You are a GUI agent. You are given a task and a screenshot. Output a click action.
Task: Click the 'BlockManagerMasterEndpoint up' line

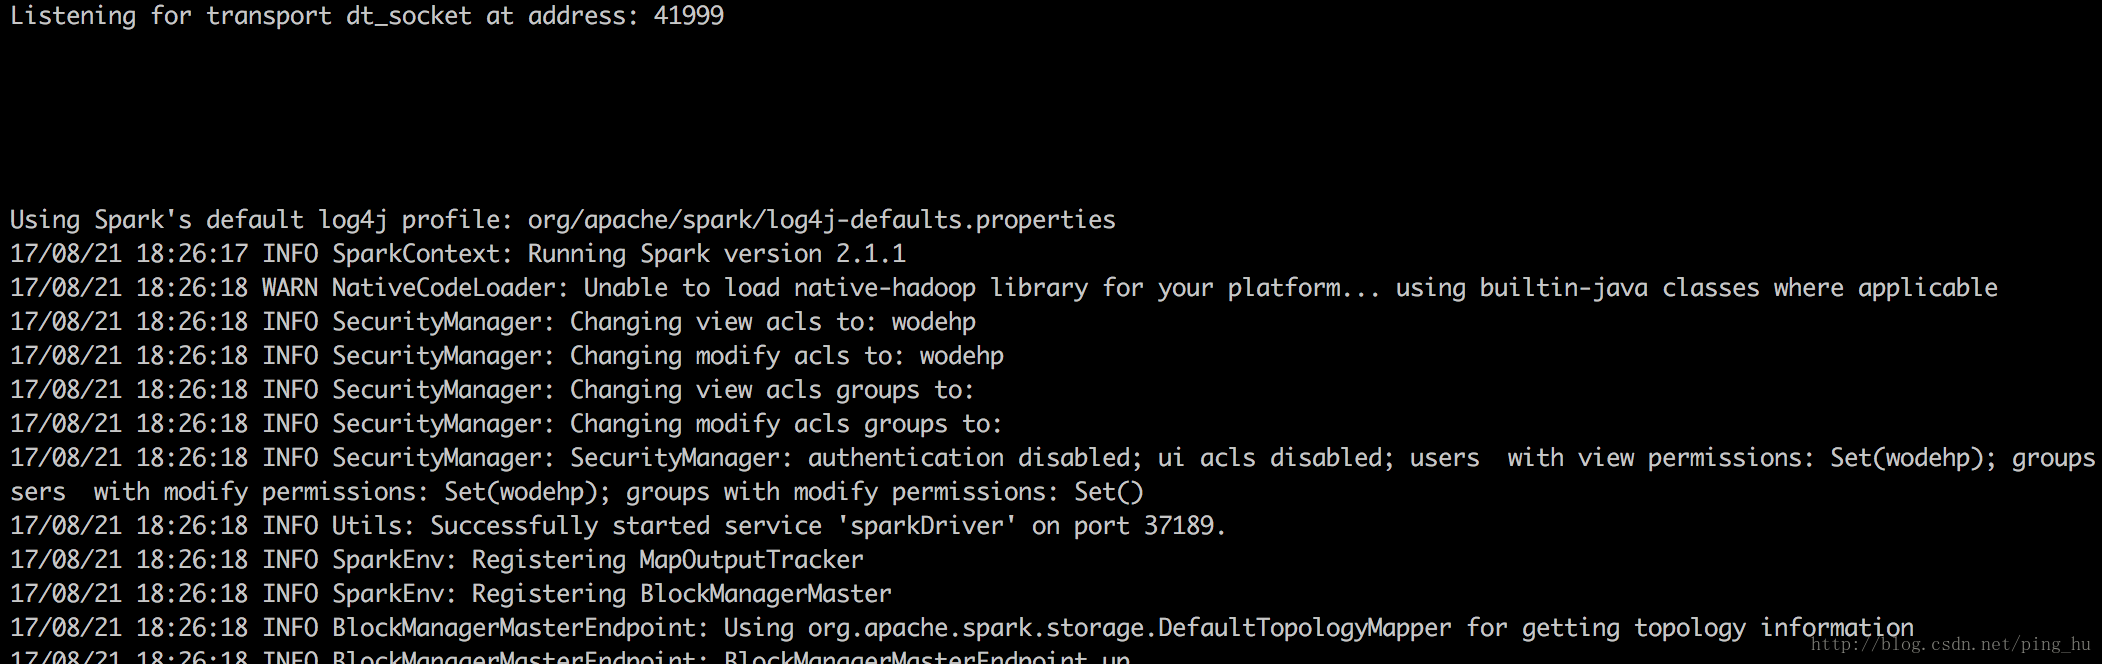point(570,656)
